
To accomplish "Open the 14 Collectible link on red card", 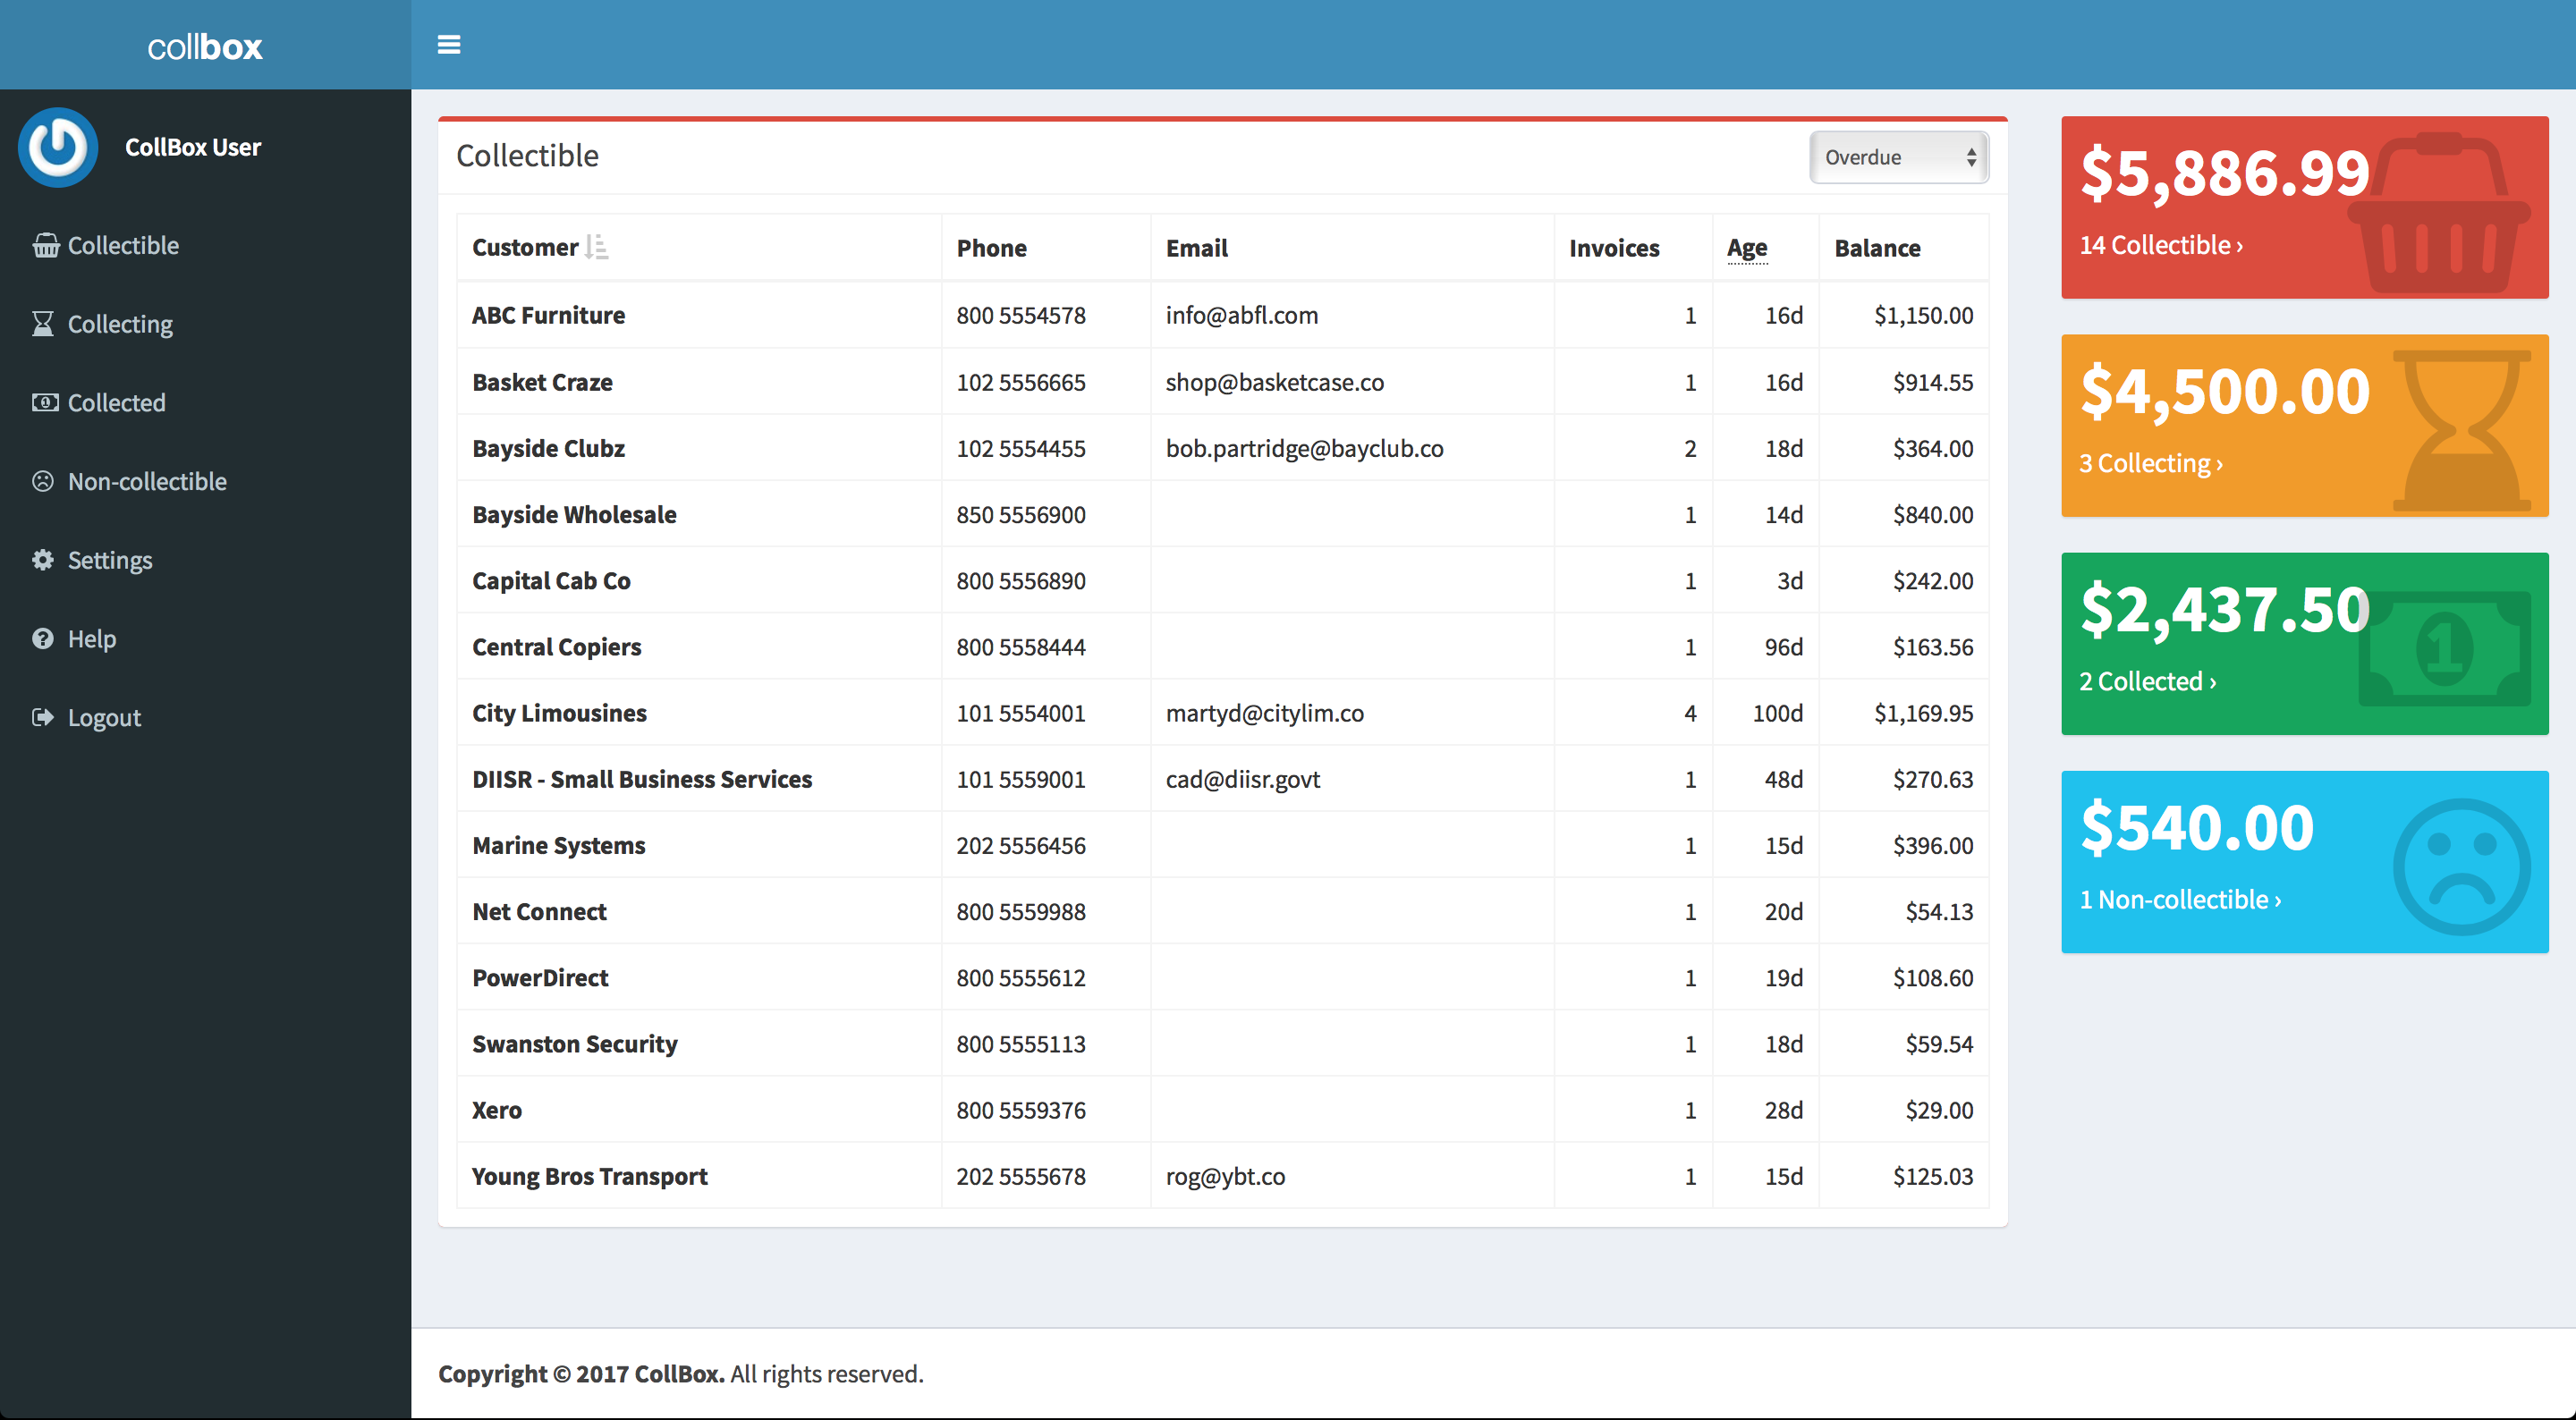I will 2160,245.
